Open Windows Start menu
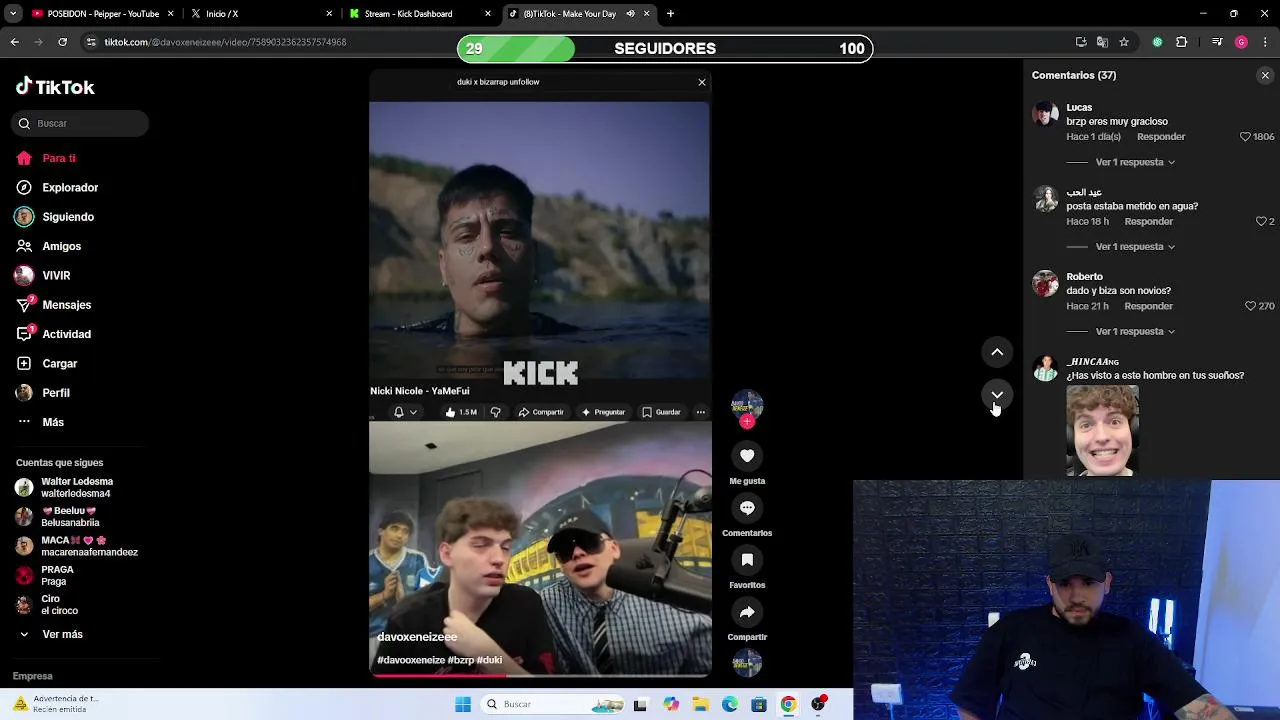 [x=462, y=704]
